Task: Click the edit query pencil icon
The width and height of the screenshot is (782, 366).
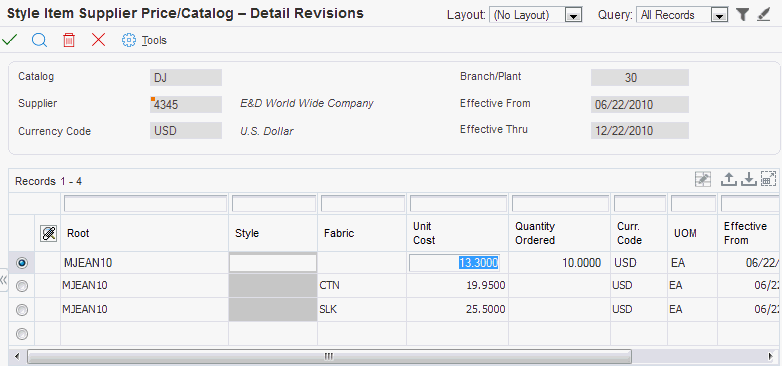Action: point(764,15)
